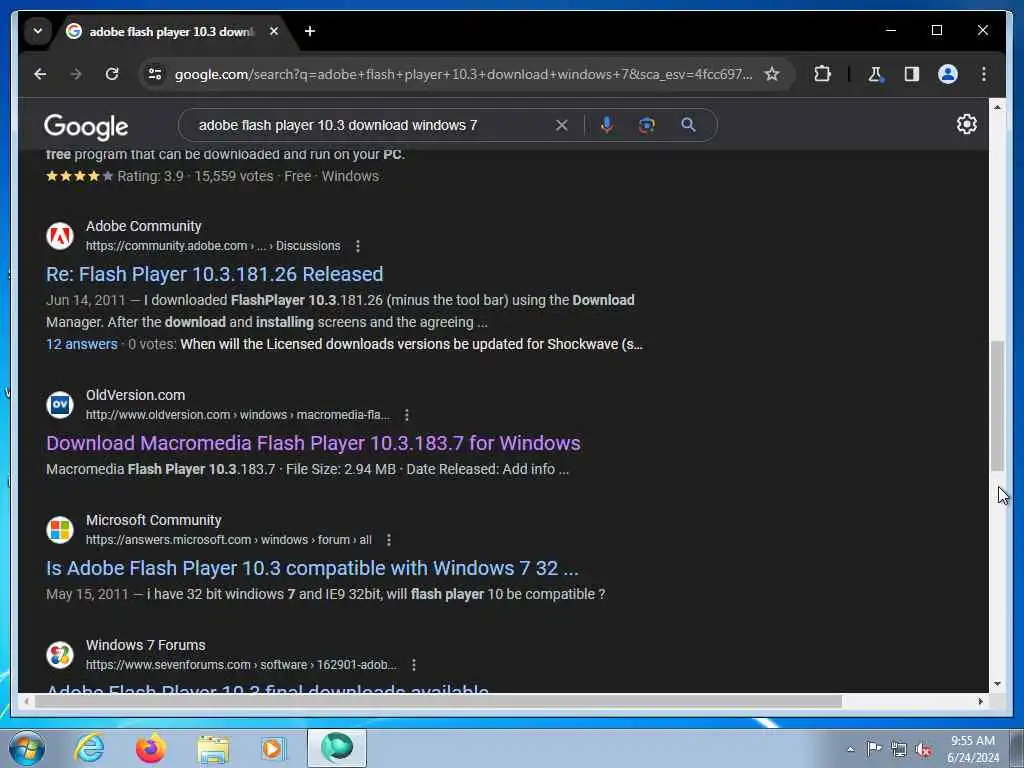This screenshot has width=1024, height=768.
Task: Open Windows Explorer folder on taskbar
Action: pos(213,748)
